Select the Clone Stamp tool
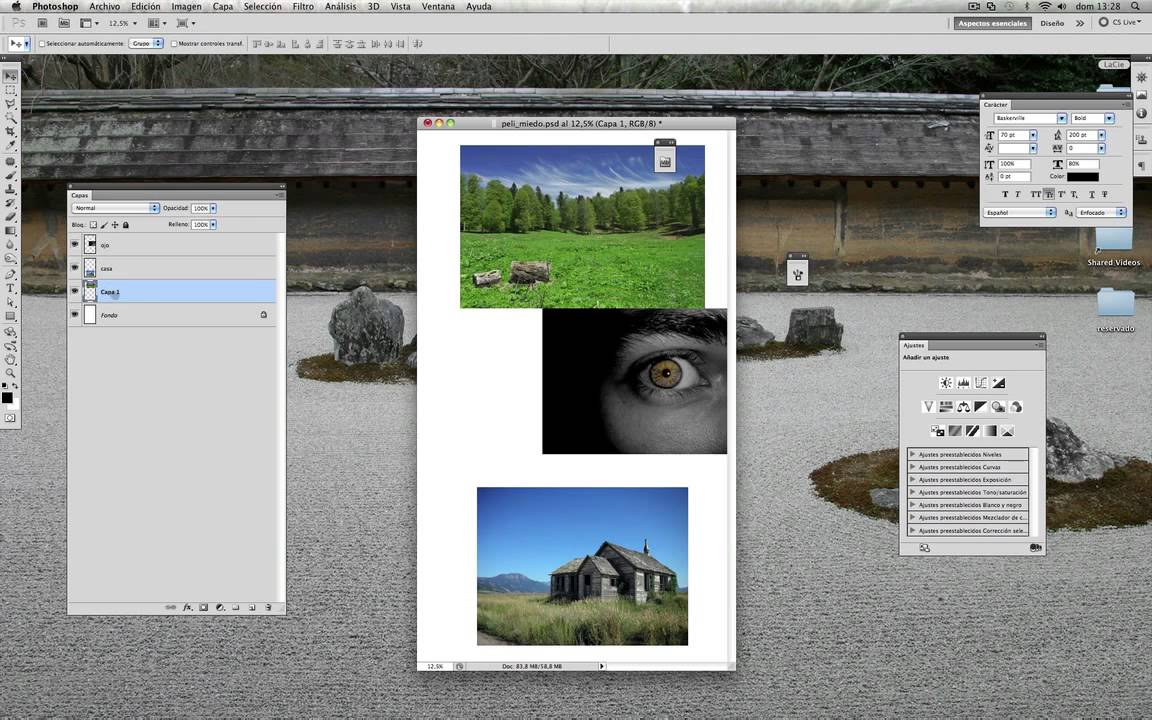The width and height of the screenshot is (1152, 720). click(x=10, y=189)
